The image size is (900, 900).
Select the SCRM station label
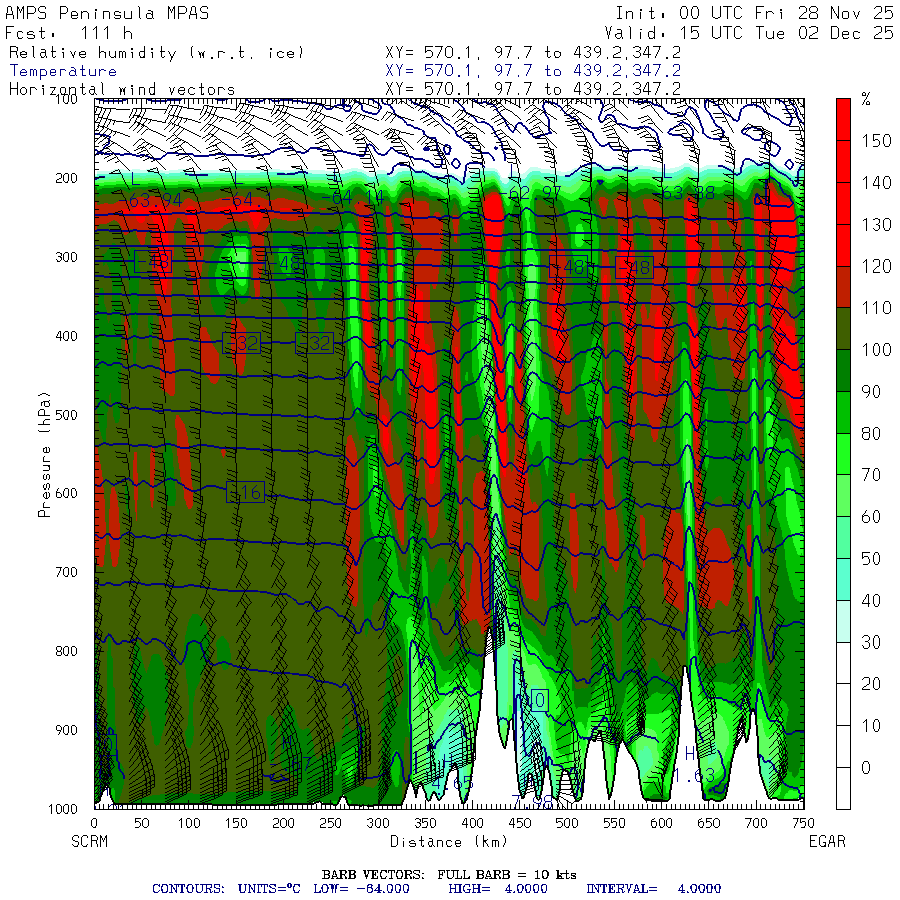point(90,841)
